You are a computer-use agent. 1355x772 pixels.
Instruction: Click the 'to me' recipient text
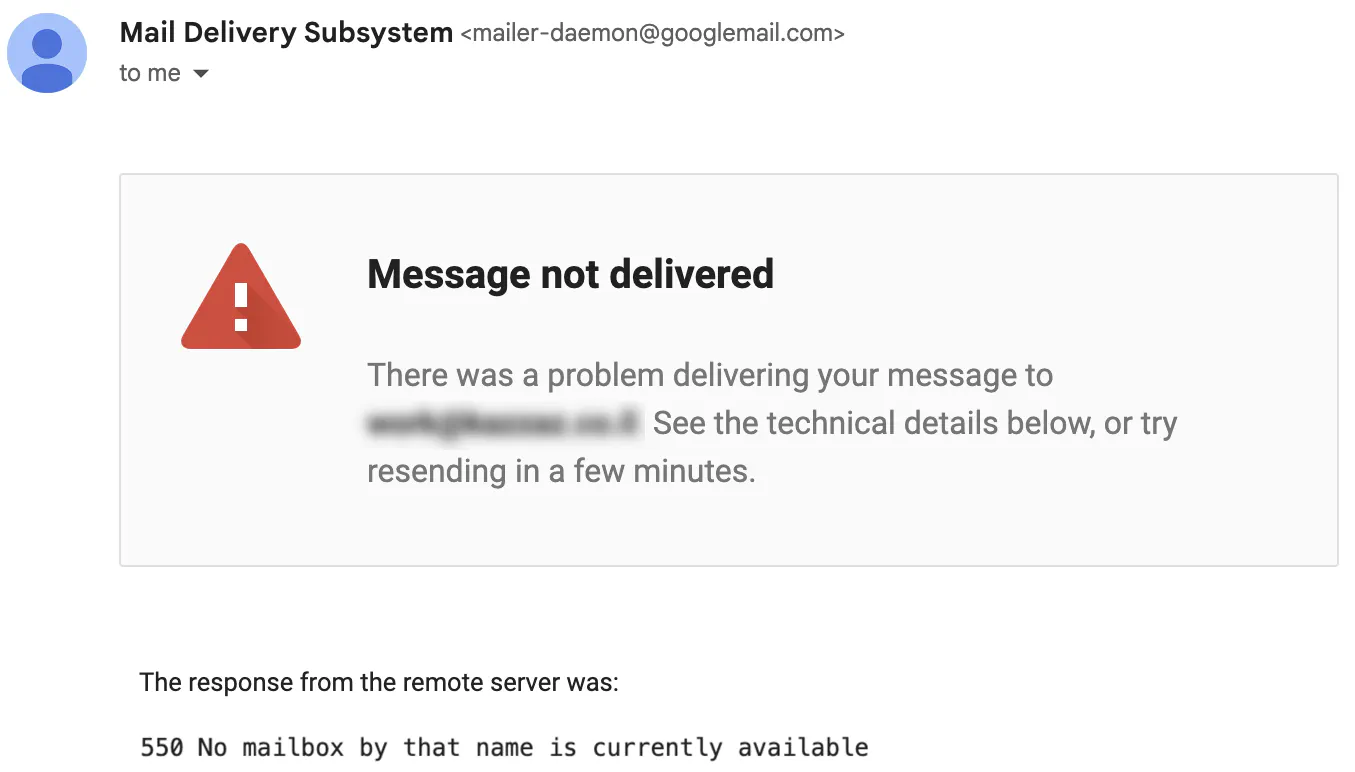pos(150,73)
